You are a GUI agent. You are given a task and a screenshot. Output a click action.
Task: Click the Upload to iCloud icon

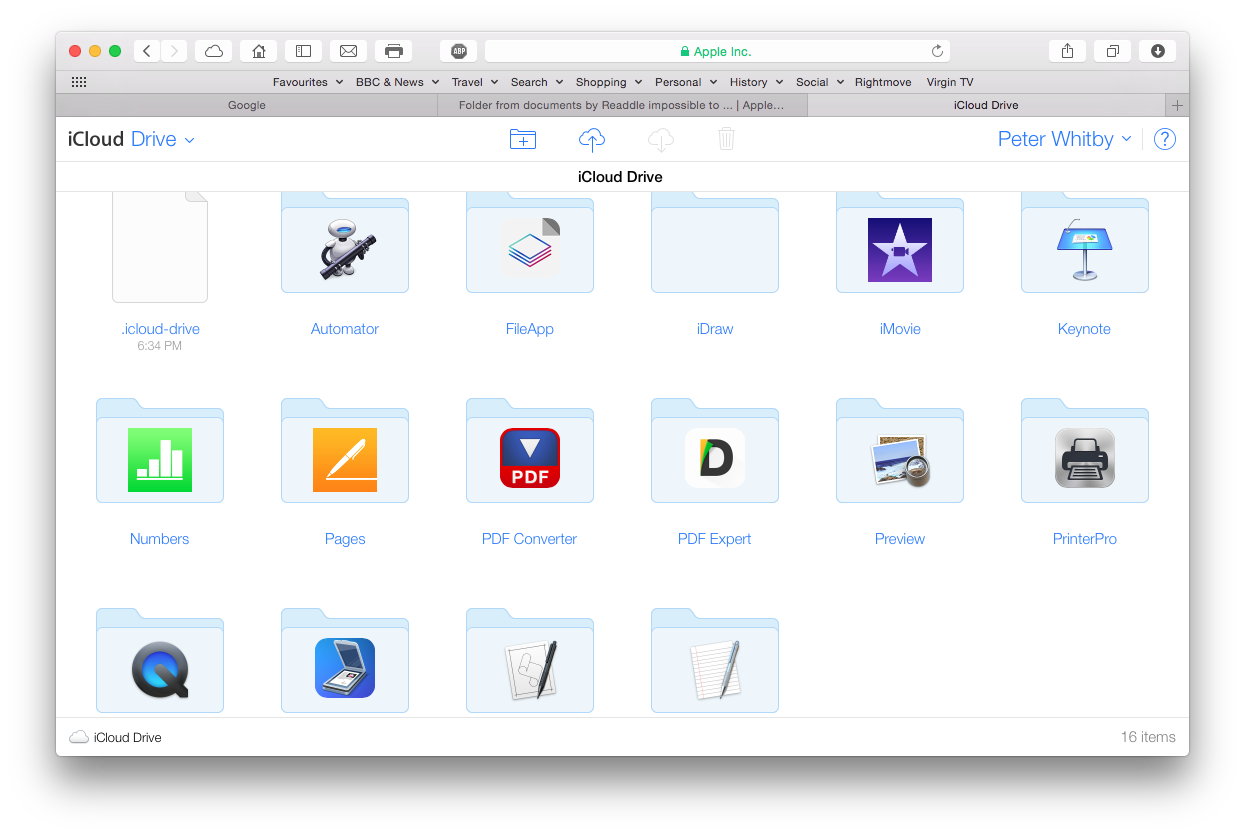[592, 140]
